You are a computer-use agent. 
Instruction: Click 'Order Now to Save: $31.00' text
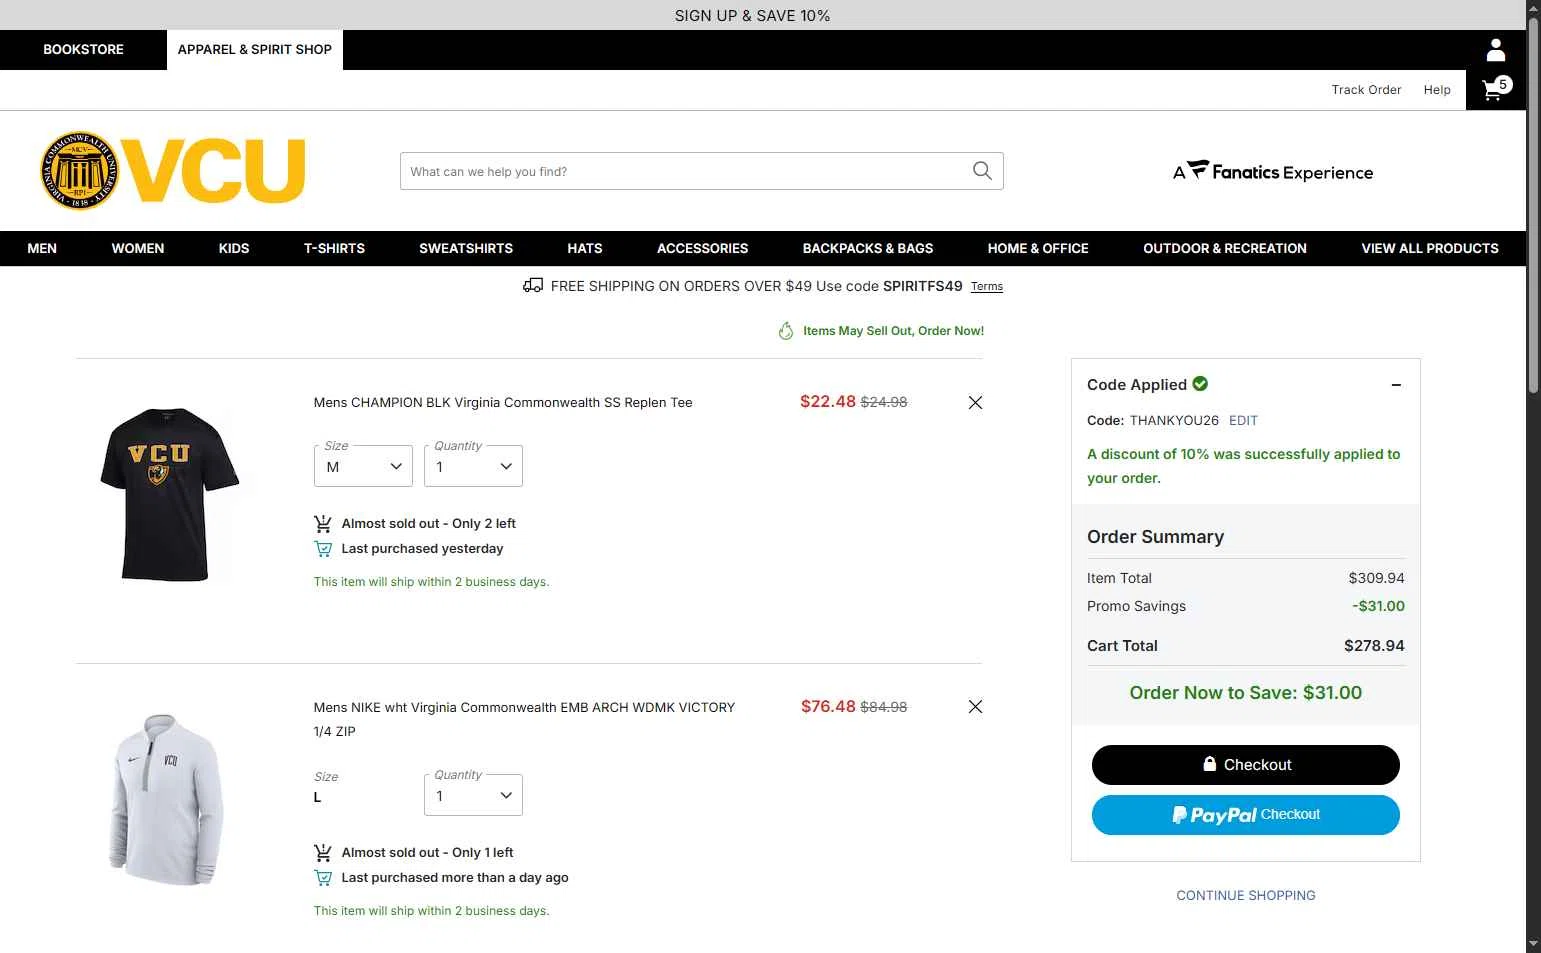coord(1245,693)
